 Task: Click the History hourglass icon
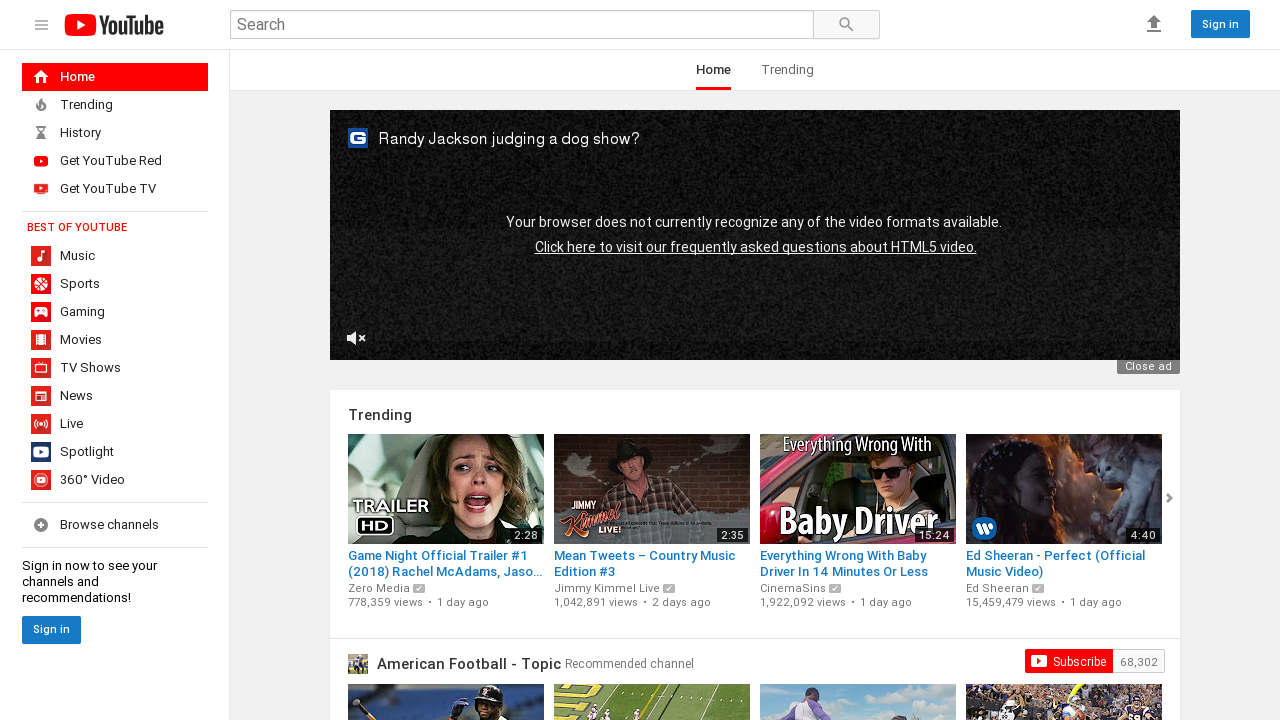click(x=41, y=133)
